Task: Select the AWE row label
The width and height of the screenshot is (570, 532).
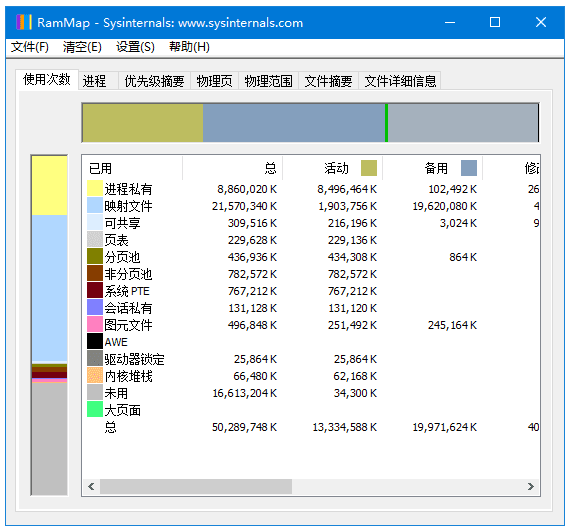Action: click(x=116, y=342)
